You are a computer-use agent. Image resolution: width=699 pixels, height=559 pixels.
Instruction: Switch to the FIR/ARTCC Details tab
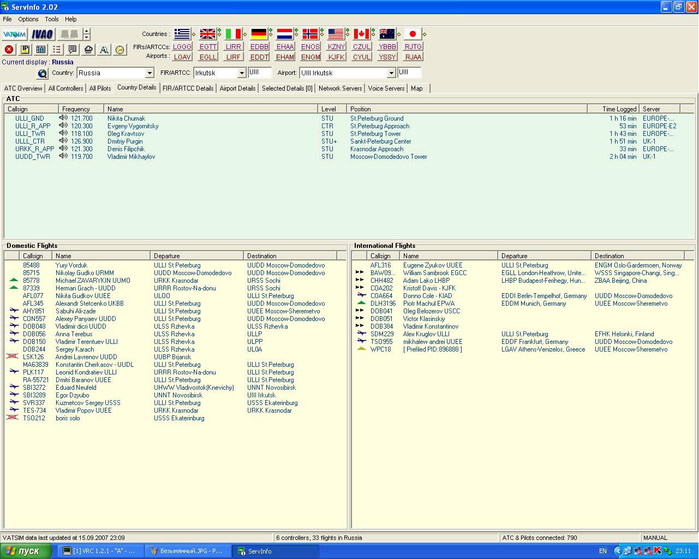tap(188, 88)
